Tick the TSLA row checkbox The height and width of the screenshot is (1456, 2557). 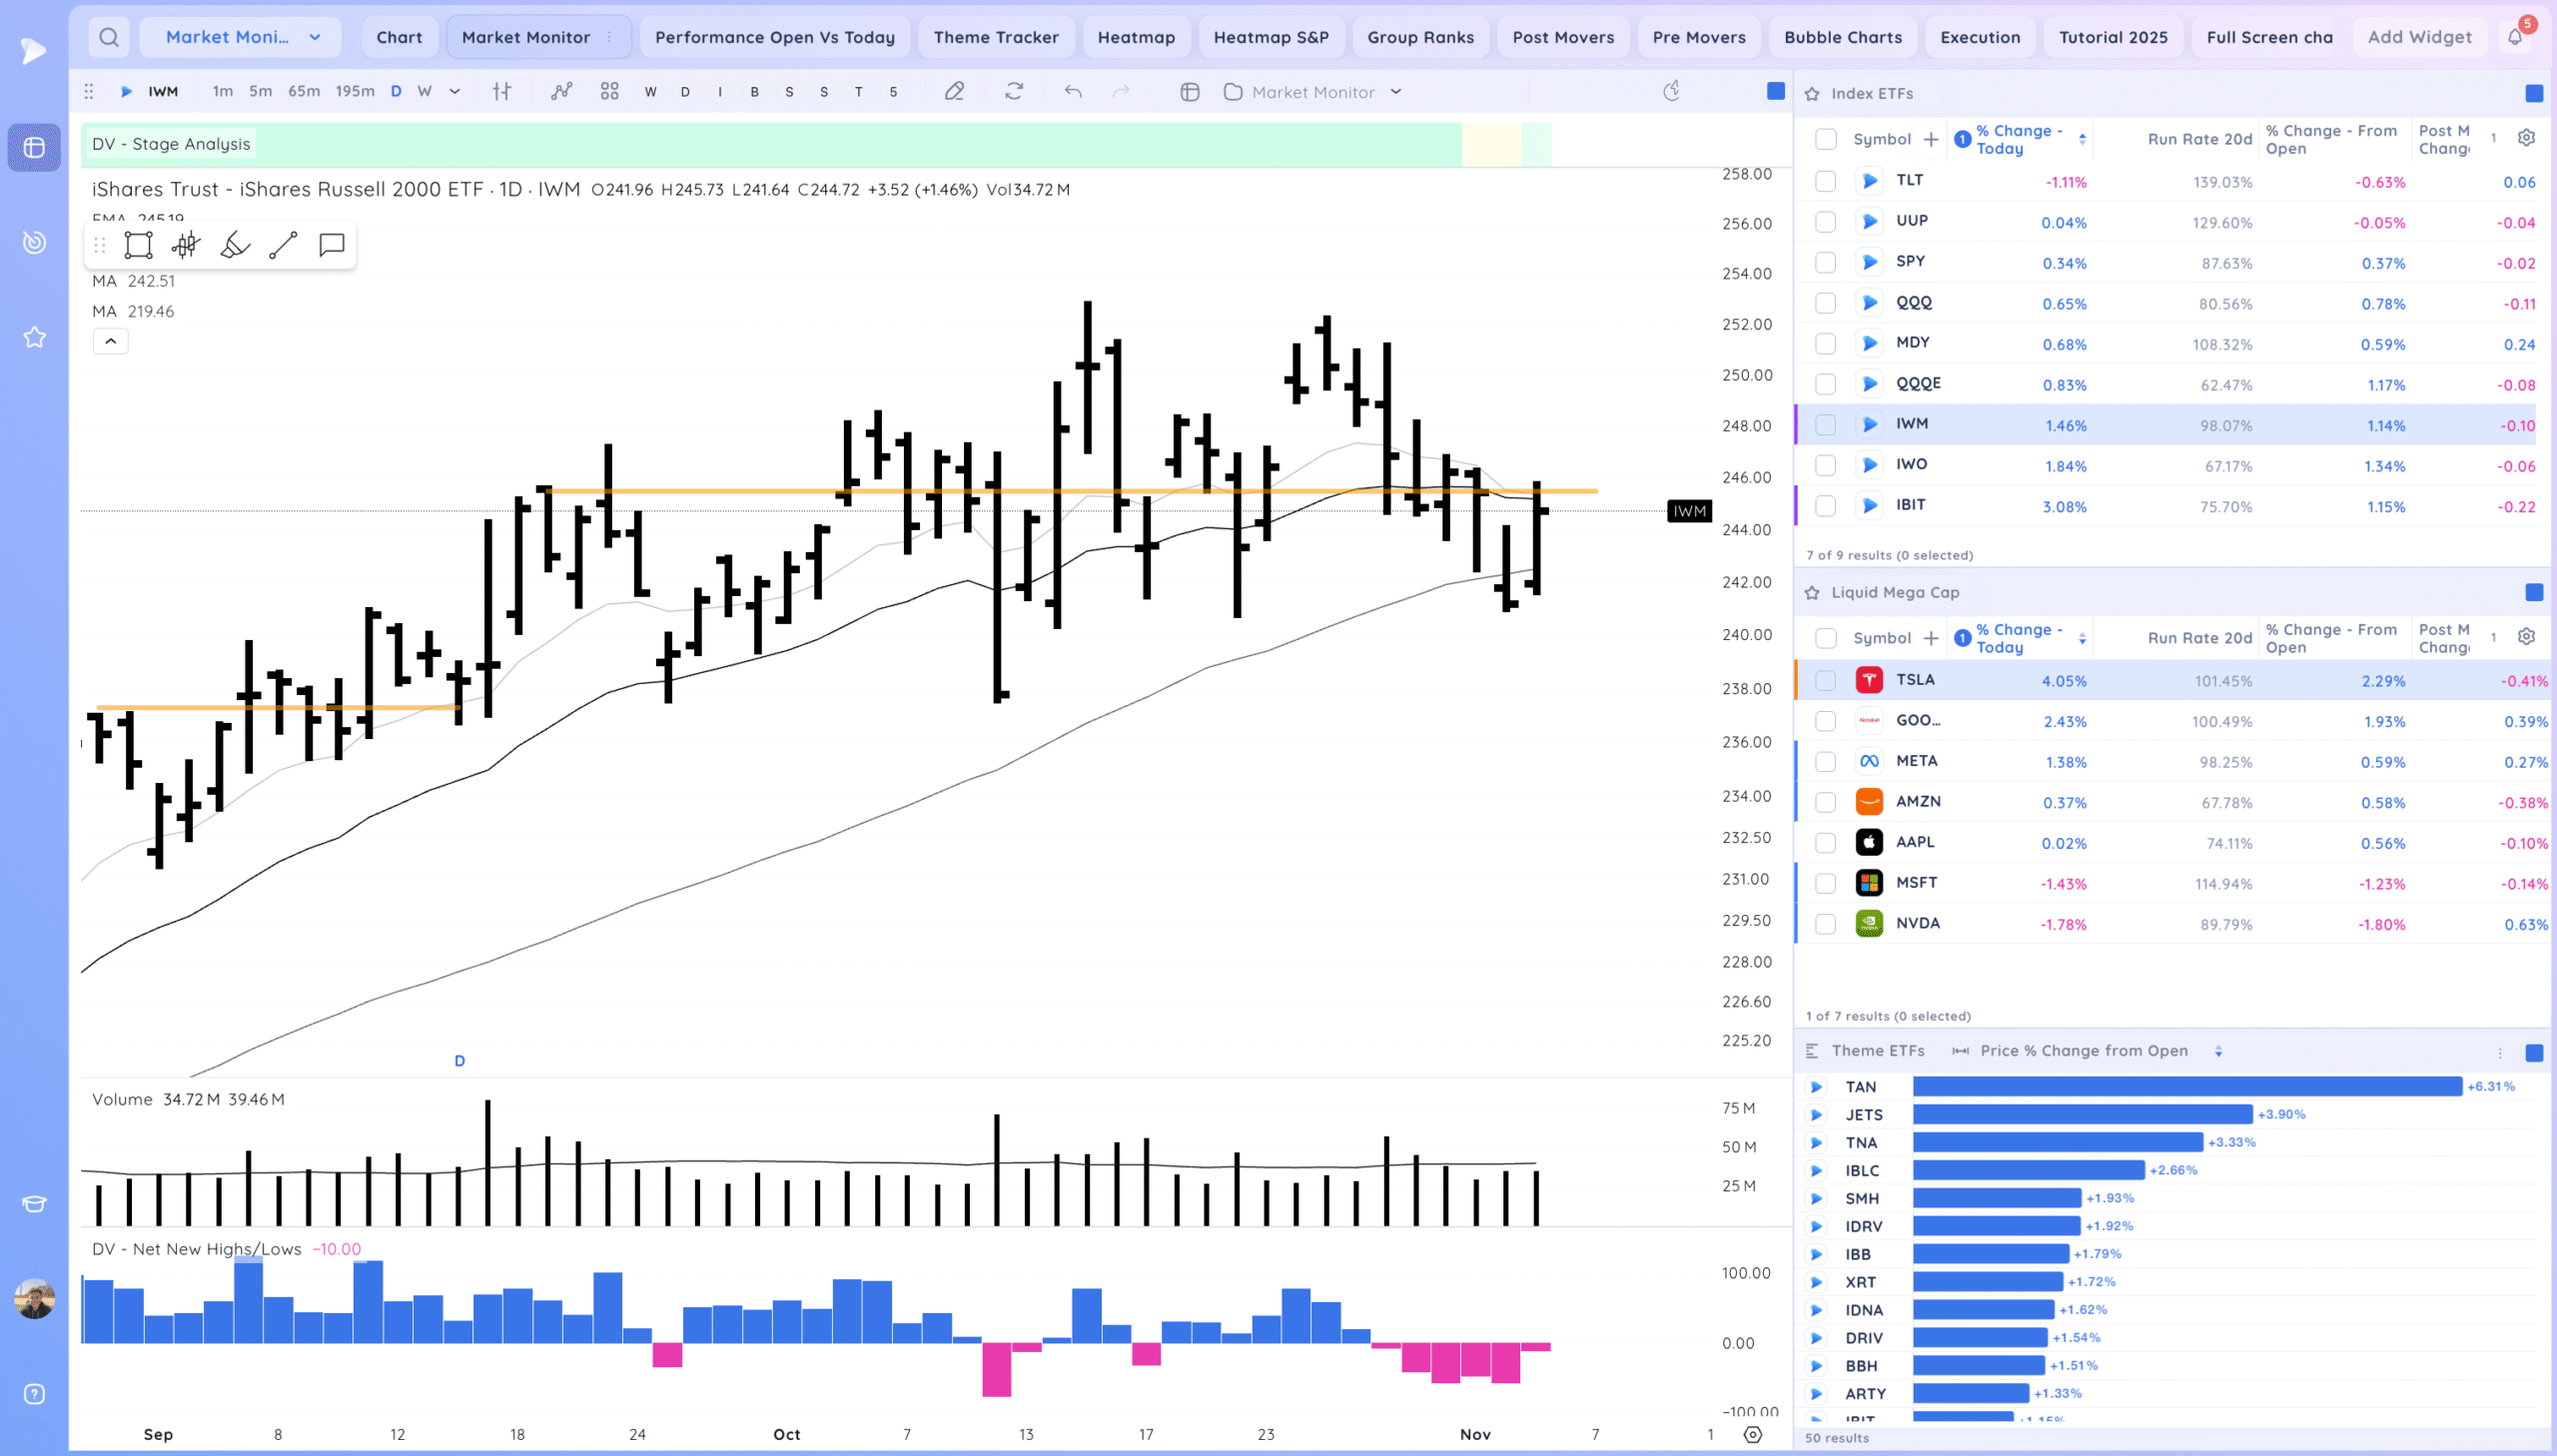[x=1825, y=680]
